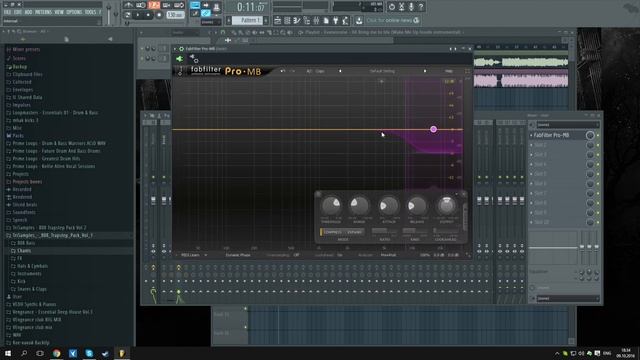Image resolution: width=640 pixels, height=360 pixels.
Task: Open the Mixer view toolbar icon
Action: click(316, 20)
